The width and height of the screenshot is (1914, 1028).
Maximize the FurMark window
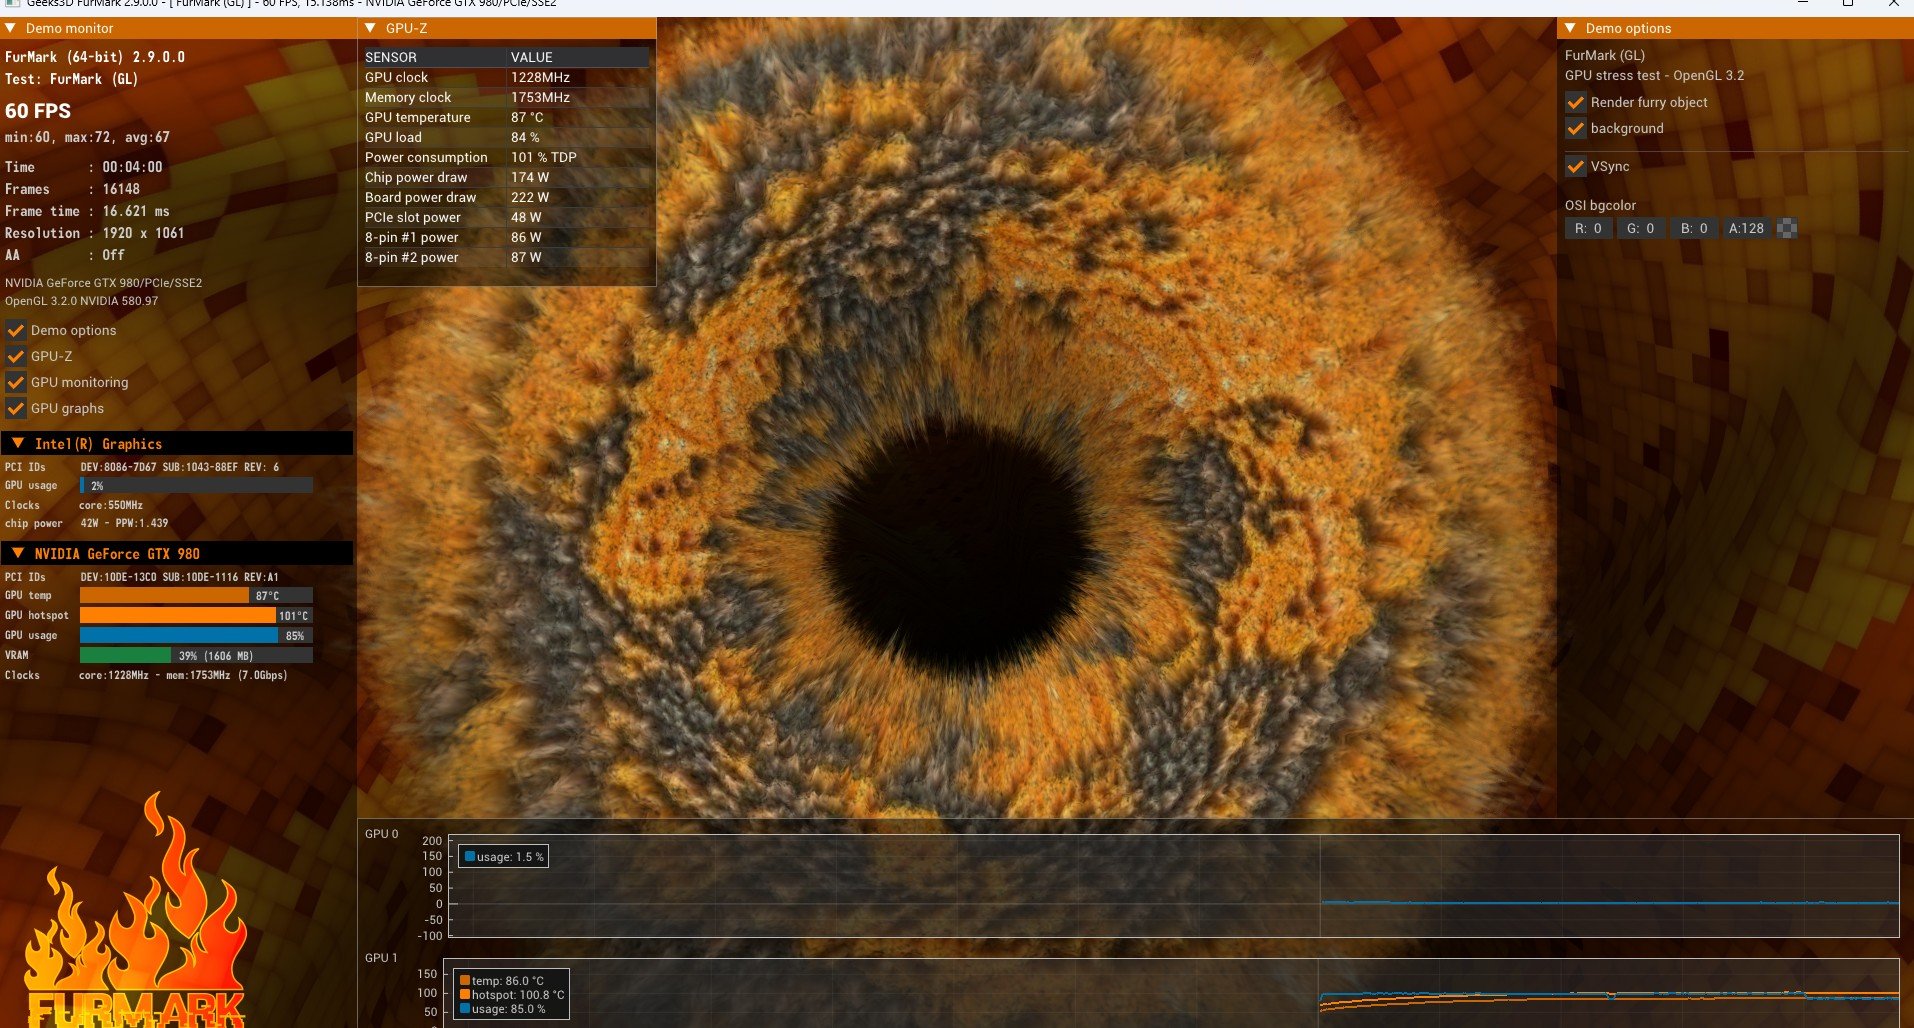1848,3
